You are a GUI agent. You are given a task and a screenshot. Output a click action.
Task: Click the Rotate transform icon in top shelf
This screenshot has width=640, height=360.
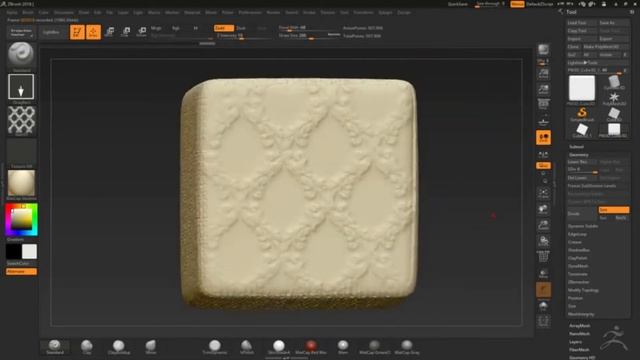click(141, 32)
